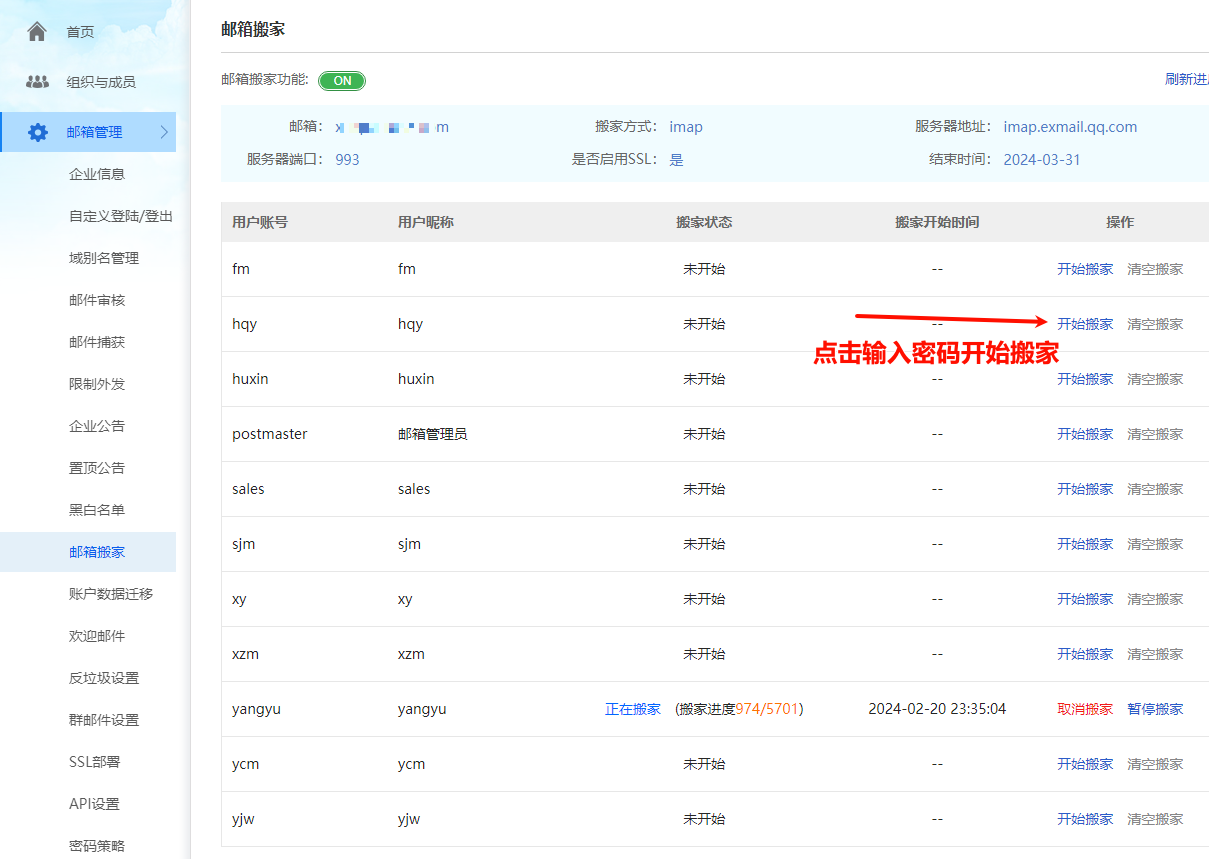
Task: Open 反垃圾设置 submenu item
Action: [104, 678]
